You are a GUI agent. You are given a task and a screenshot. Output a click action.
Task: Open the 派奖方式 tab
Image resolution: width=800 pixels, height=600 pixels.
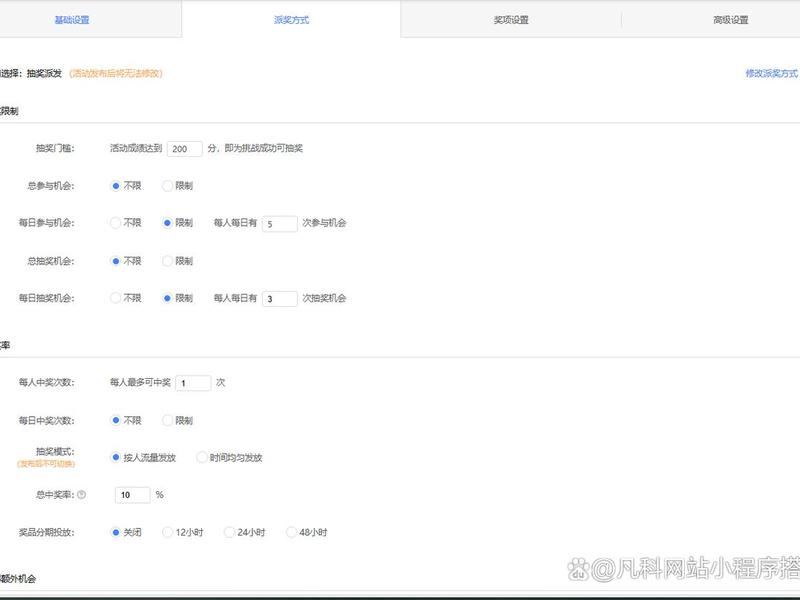pos(291,20)
